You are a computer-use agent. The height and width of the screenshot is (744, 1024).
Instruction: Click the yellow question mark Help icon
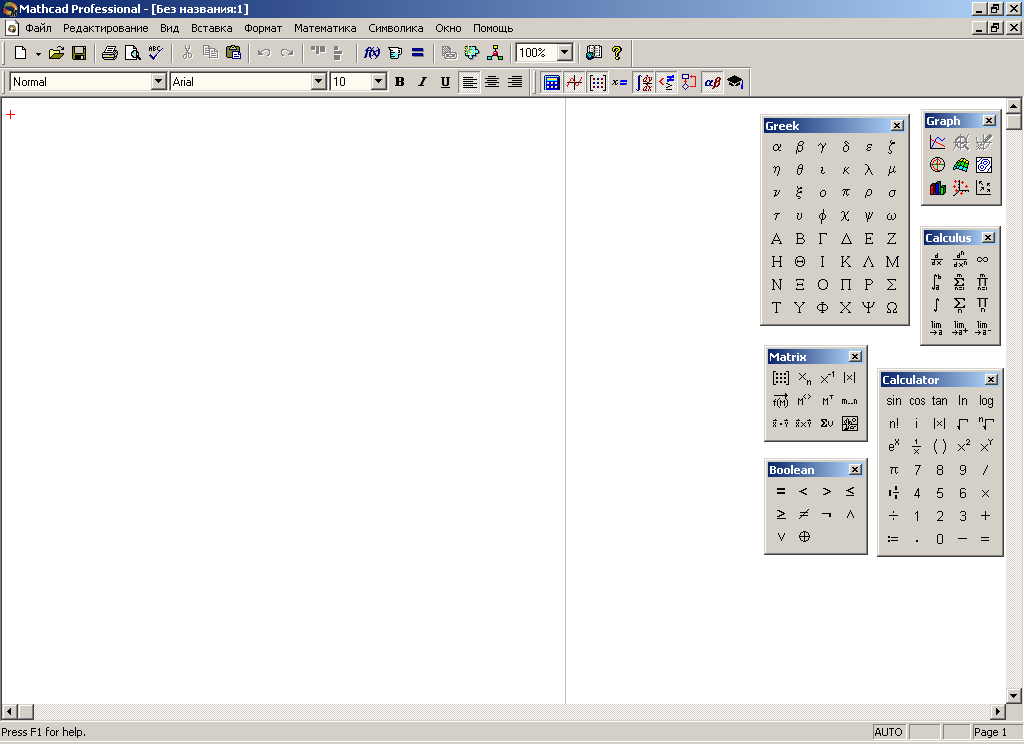616,53
